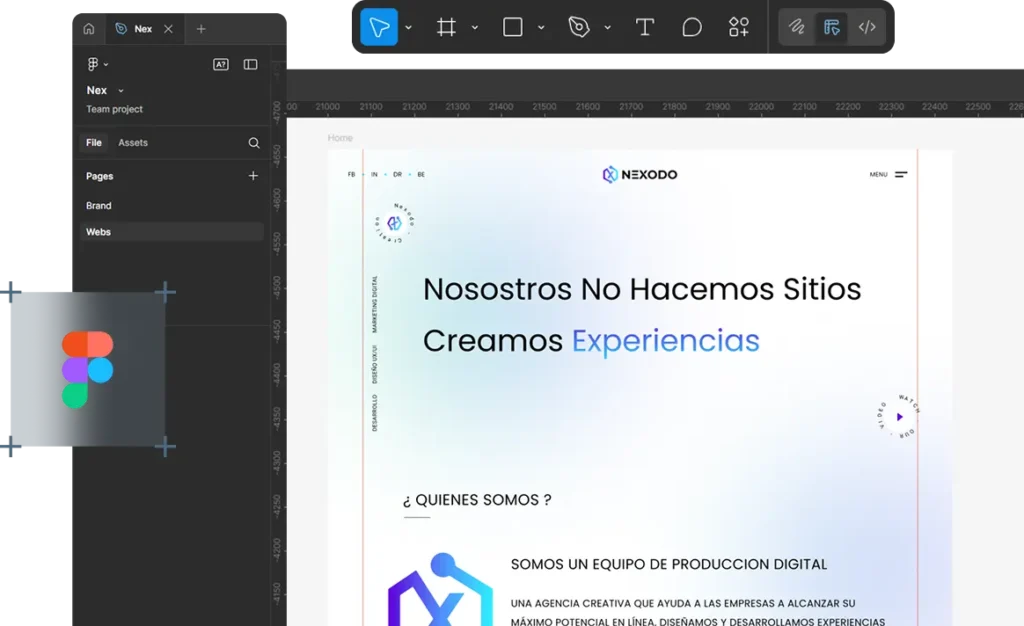Toggle the sidebar minimize UI button
Viewport: 1024px width, 626px height.
[250, 65]
